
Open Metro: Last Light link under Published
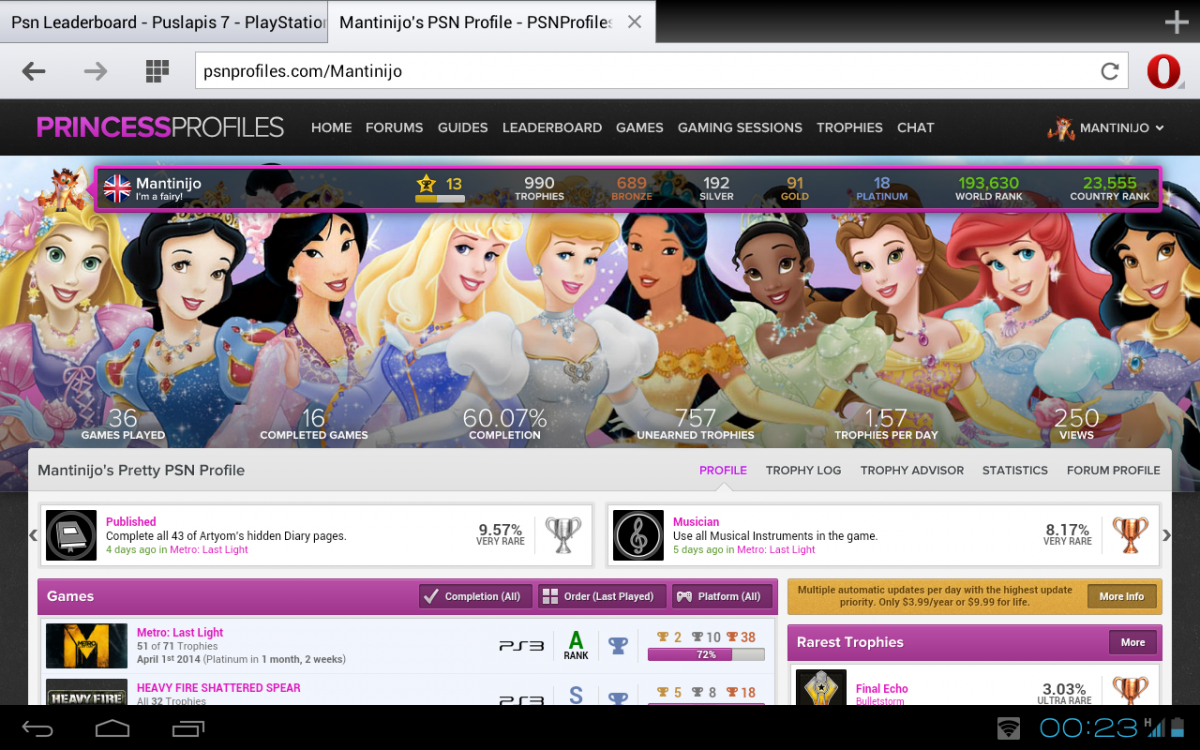click(209, 550)
